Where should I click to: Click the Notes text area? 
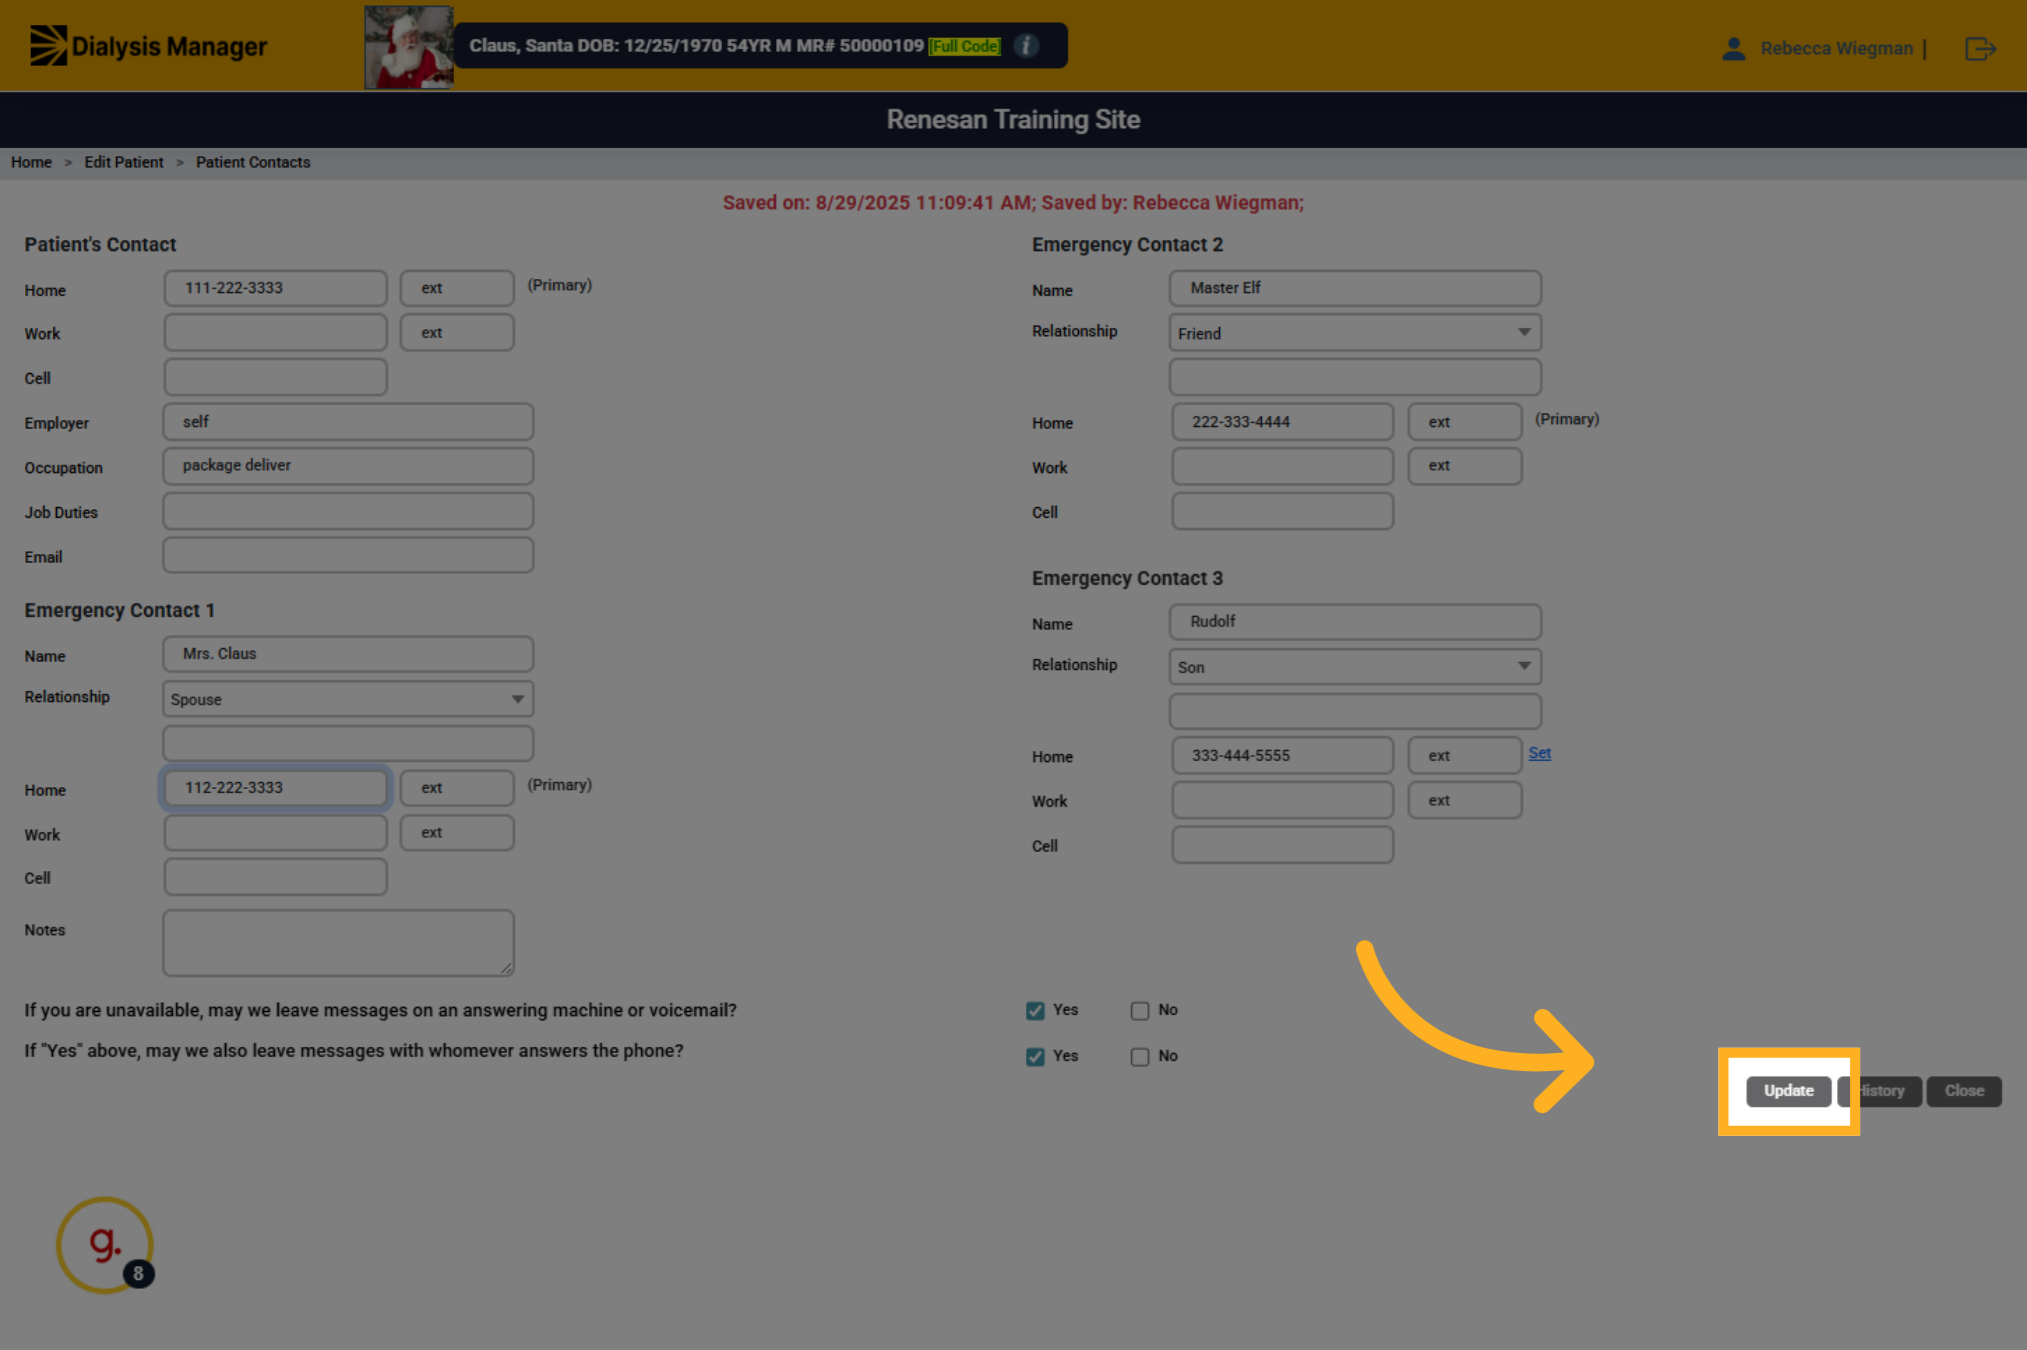pyautogui.click(x=338, y=943)
